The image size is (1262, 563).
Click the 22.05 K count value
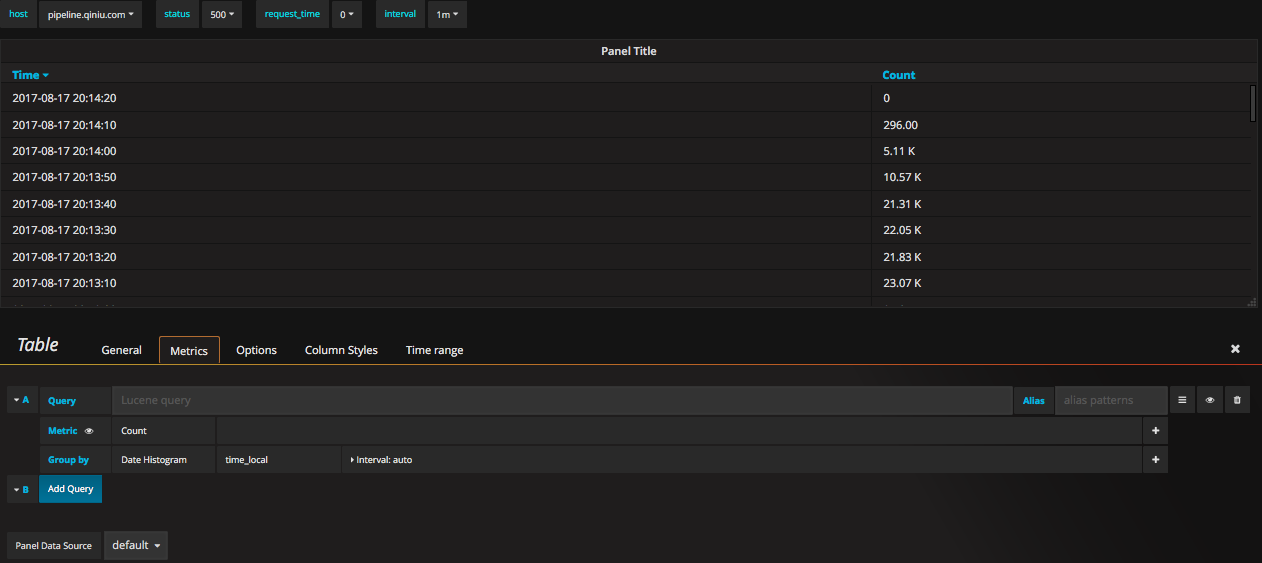902,230
